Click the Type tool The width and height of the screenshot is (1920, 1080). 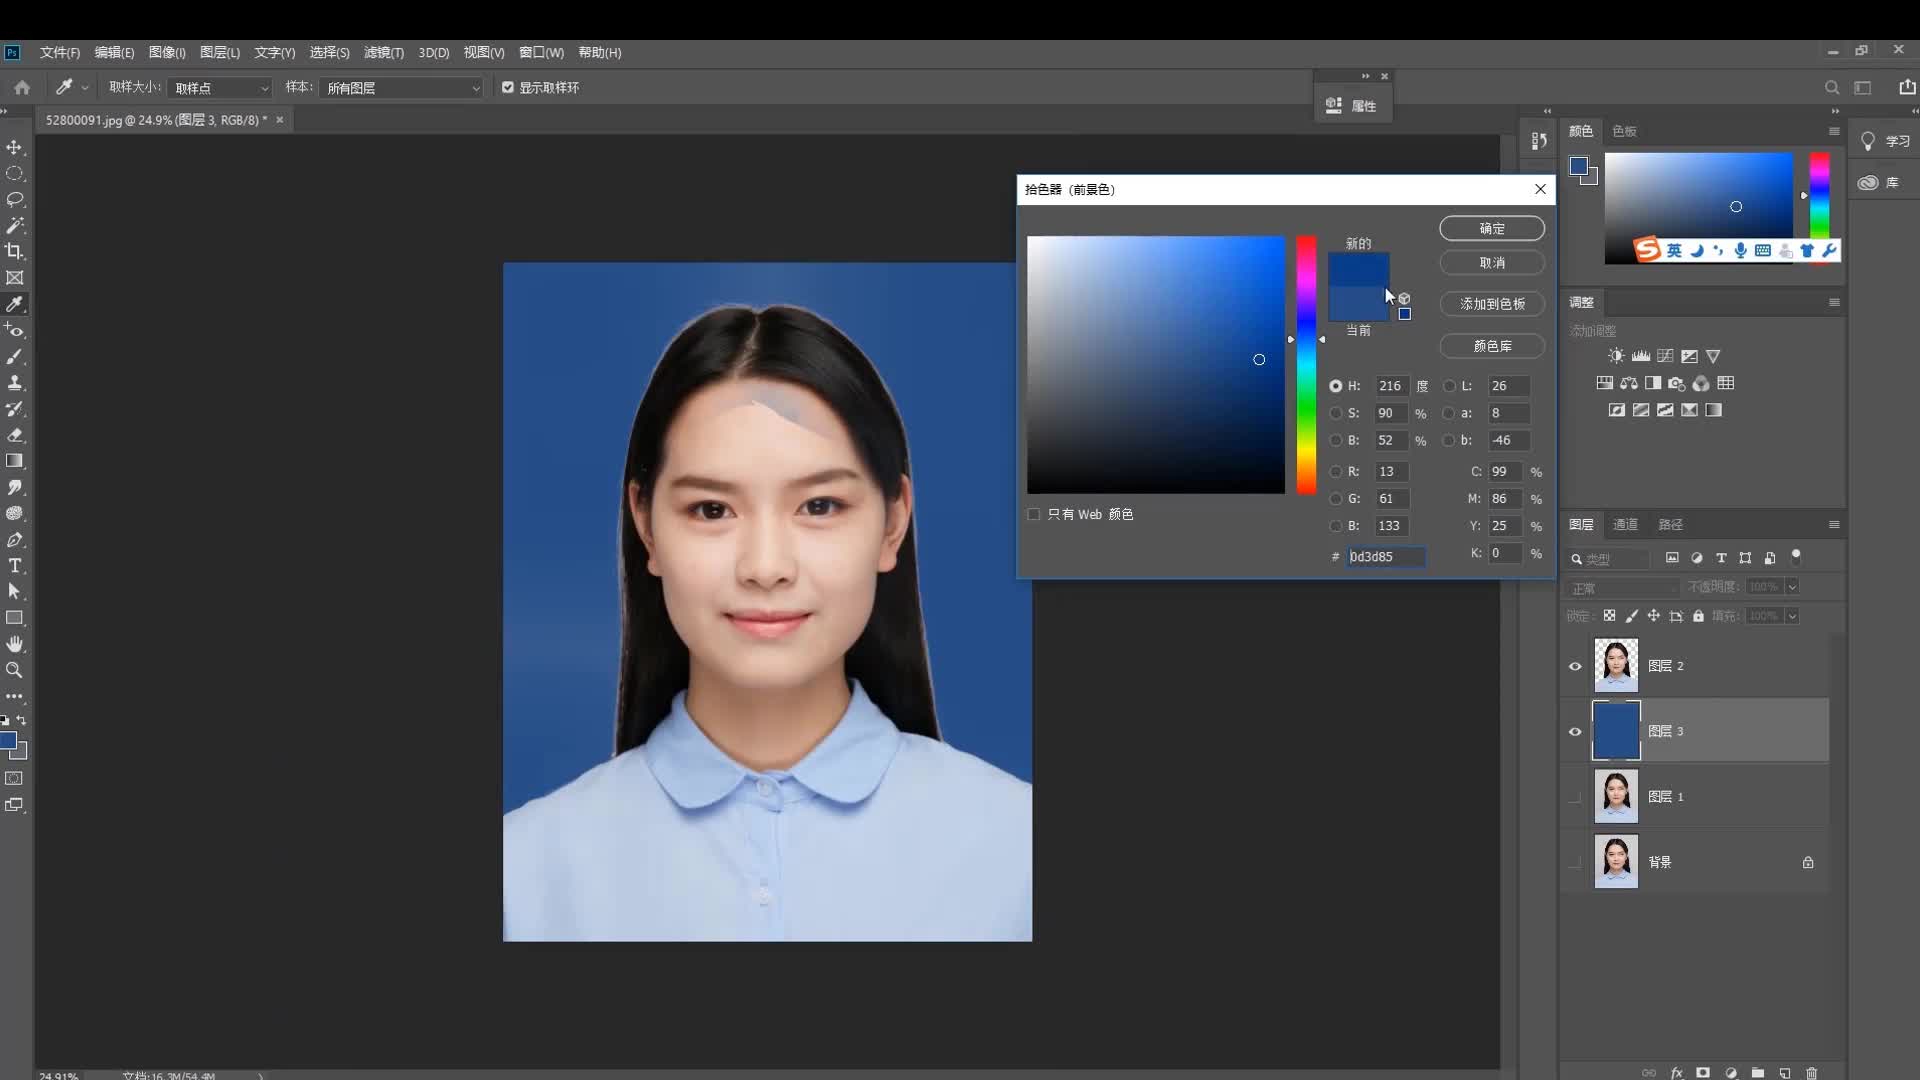click(14, 566)
